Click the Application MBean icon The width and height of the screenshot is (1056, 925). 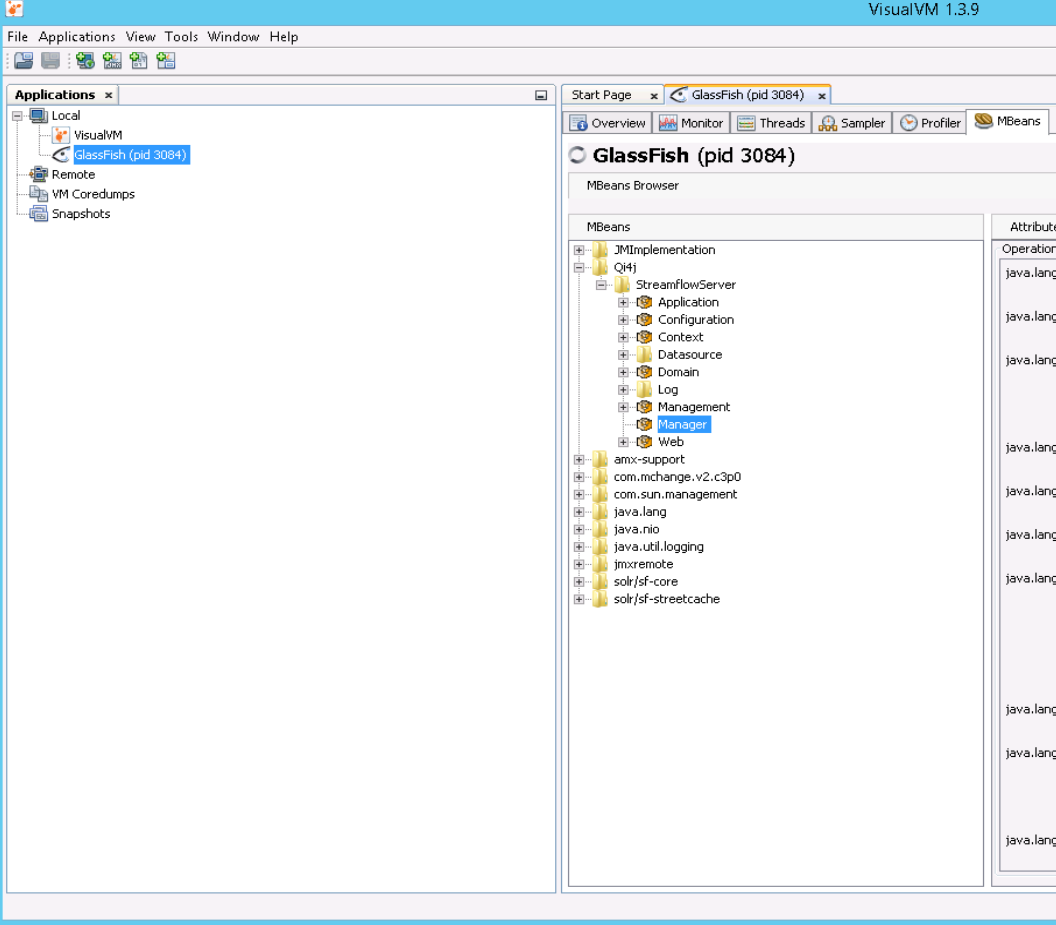tap(645, 302)
